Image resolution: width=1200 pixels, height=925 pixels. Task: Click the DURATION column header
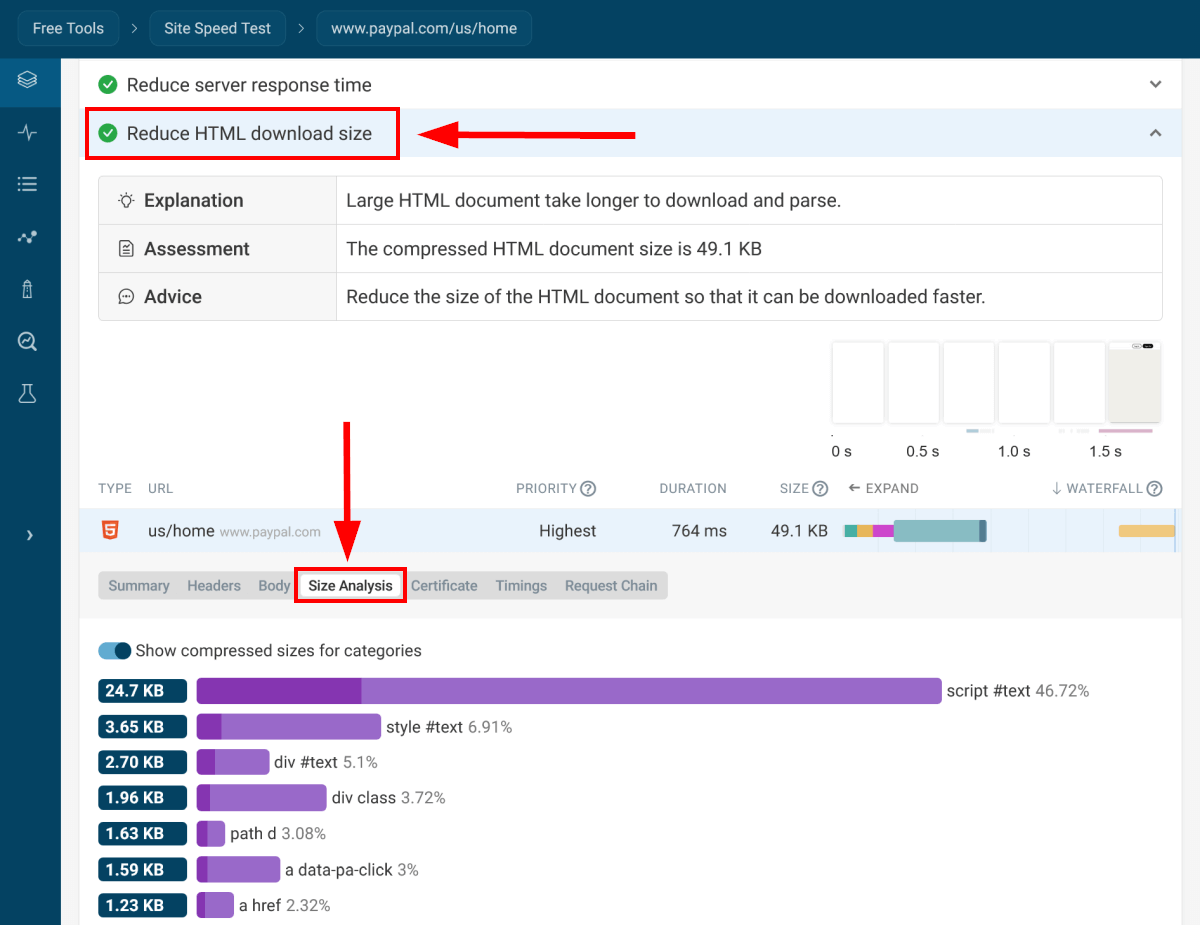point(693,489)
